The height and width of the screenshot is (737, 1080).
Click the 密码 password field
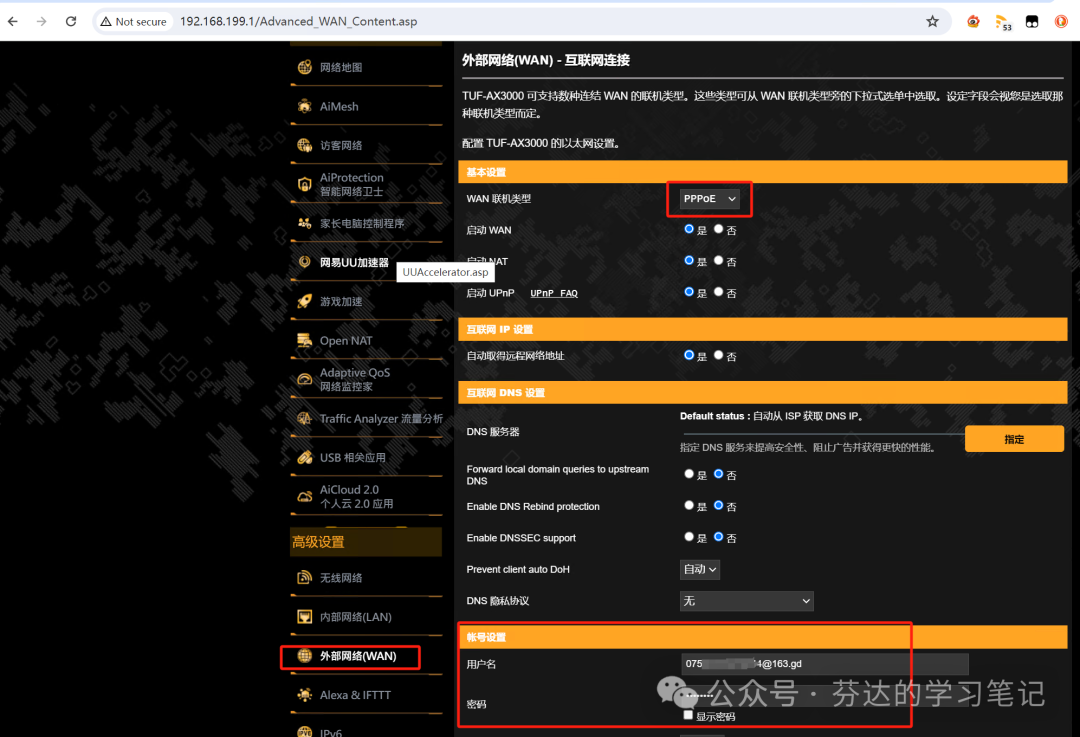click(x=824, y=696)
